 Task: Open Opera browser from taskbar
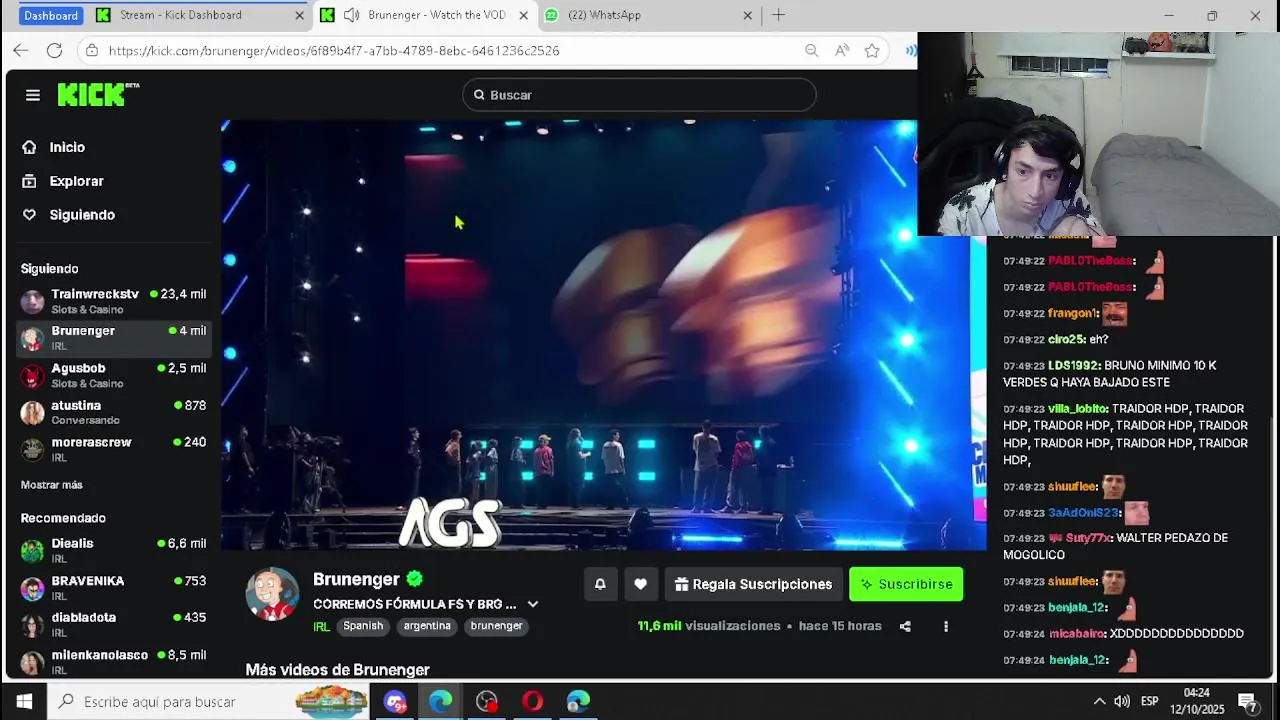(x=533, y=701)
